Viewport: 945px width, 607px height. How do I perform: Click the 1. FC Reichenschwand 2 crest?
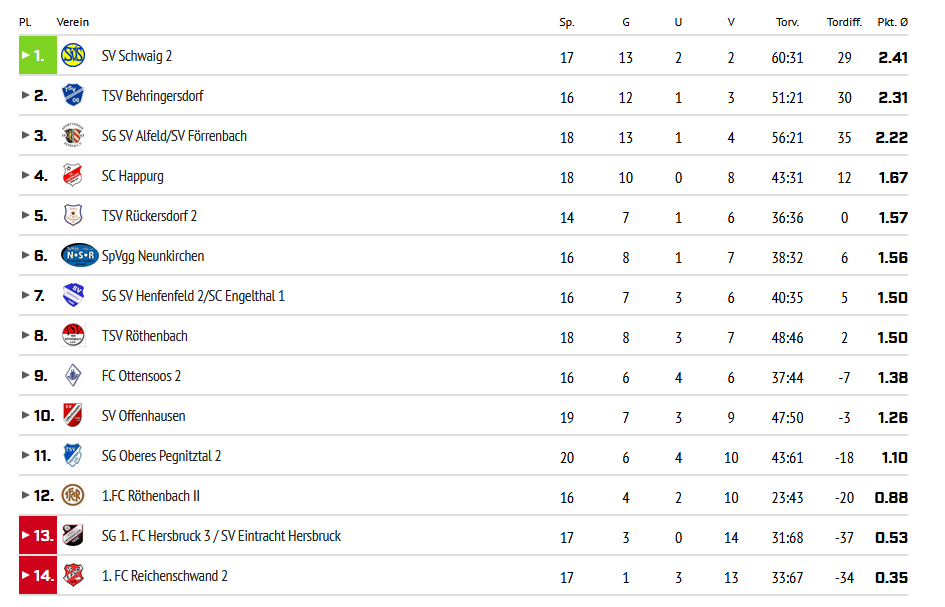(x=73, y=575)
